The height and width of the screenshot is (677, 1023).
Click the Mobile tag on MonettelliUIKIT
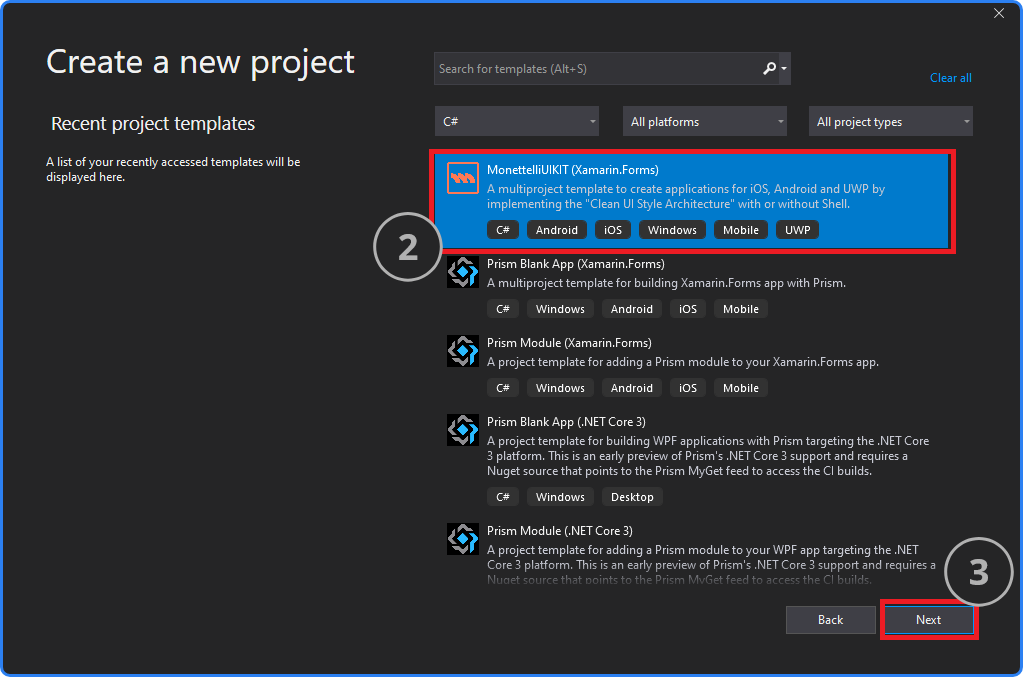741,230
